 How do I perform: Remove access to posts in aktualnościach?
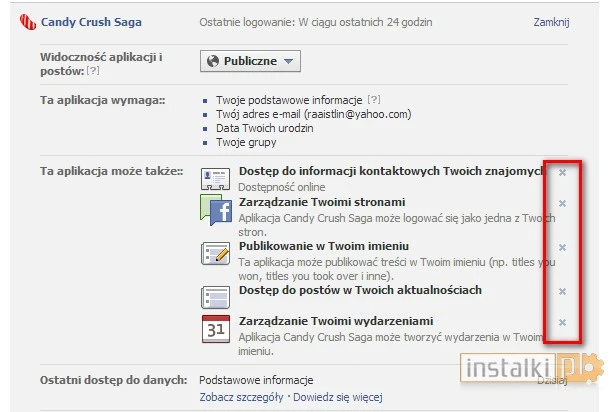click(562, 291)
